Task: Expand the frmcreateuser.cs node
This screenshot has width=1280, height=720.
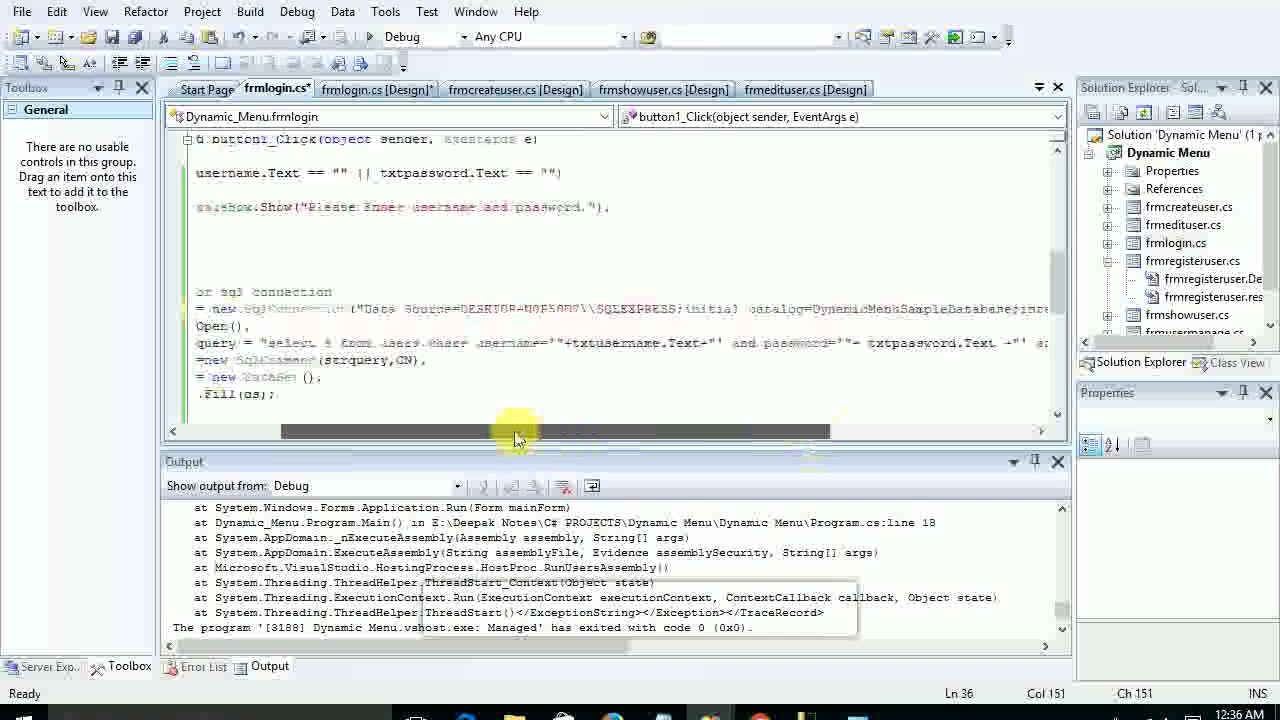Action: (1108, 207)
